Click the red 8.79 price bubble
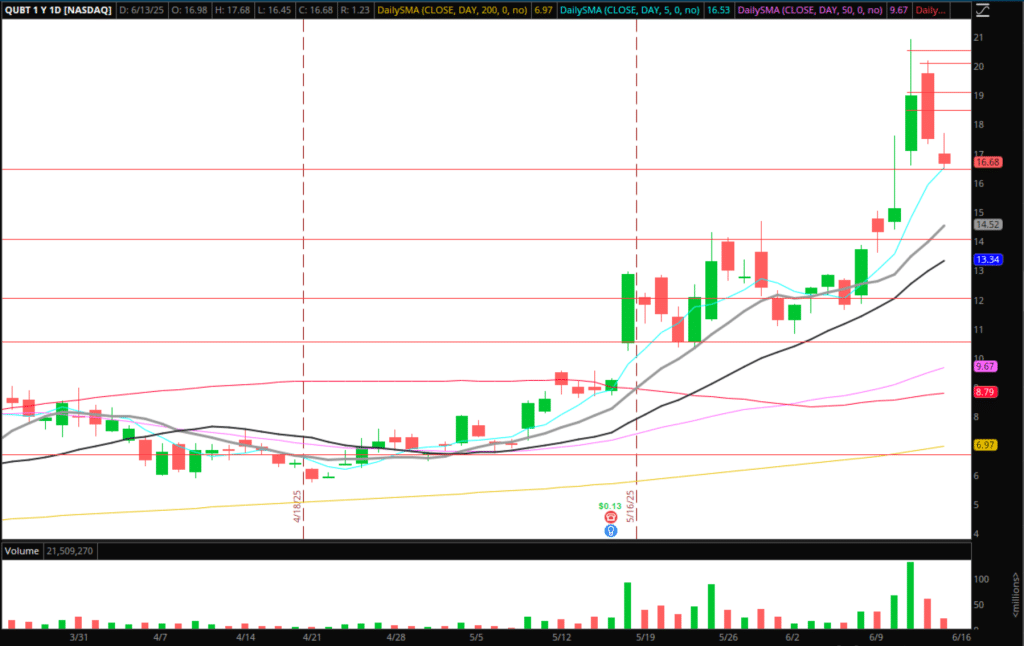The width and height of the screenshot is (1024, 646). (985, 393)
